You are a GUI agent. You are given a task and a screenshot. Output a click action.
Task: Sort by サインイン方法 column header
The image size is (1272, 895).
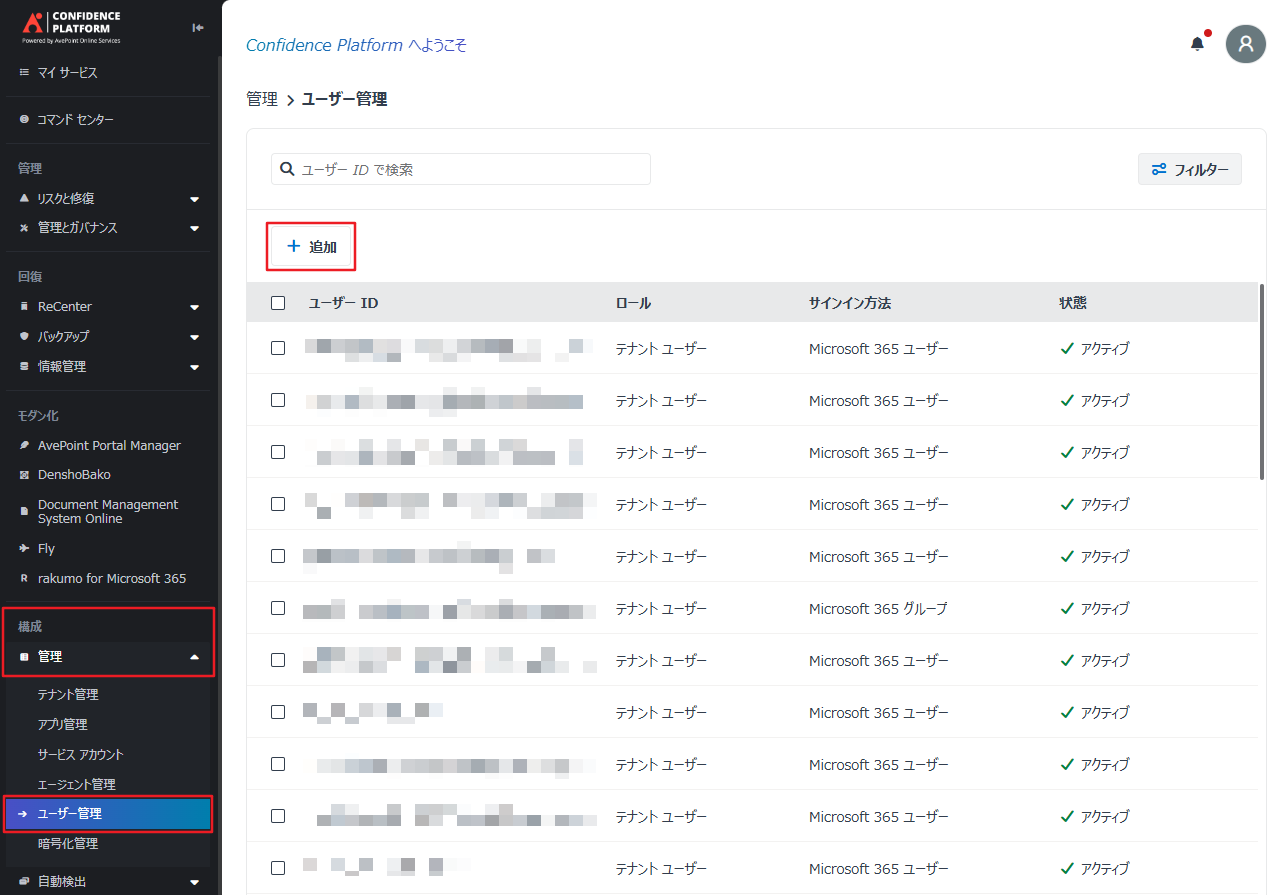coord(849,303)
